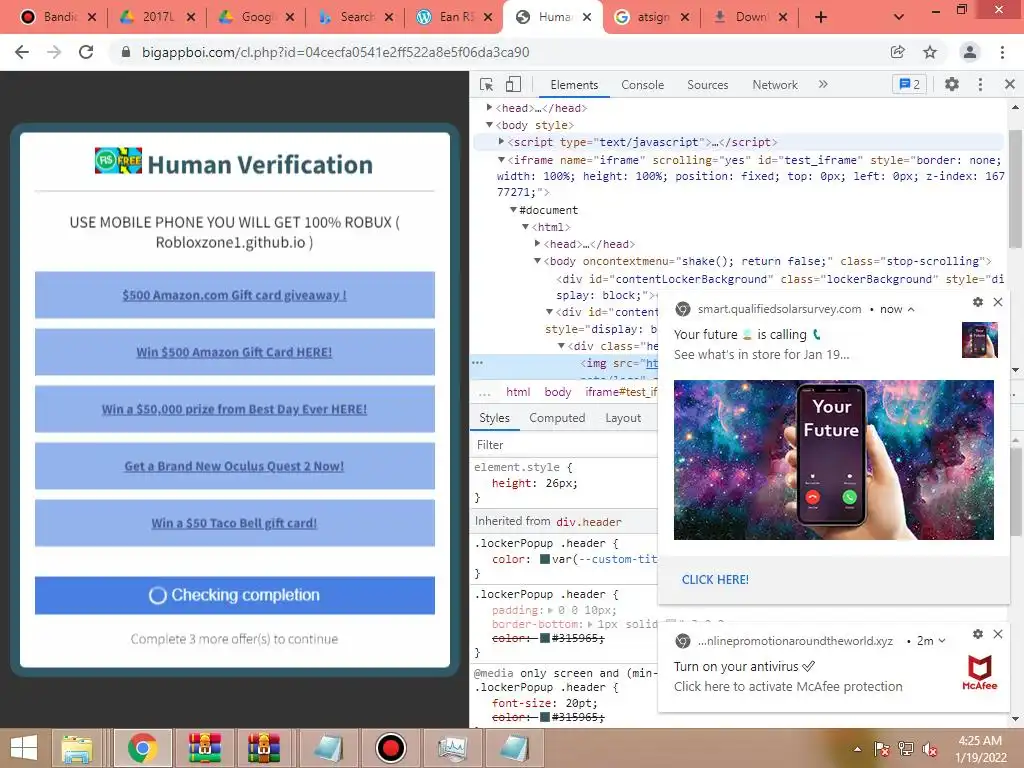The height and width of the screenshot is (768, 1024).
Task: Show hidden system tray icons arrow
Action: 857,749
